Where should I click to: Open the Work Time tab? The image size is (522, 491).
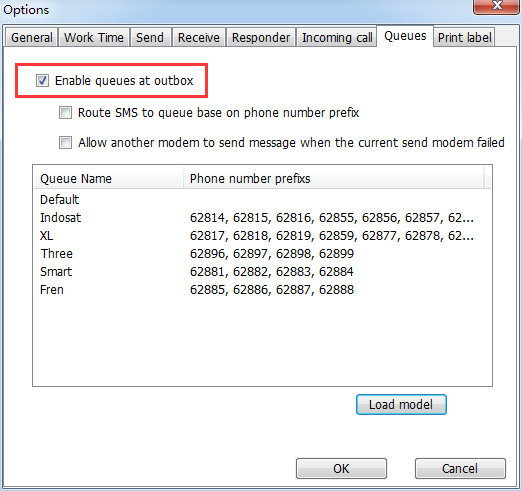pos(94,37)
